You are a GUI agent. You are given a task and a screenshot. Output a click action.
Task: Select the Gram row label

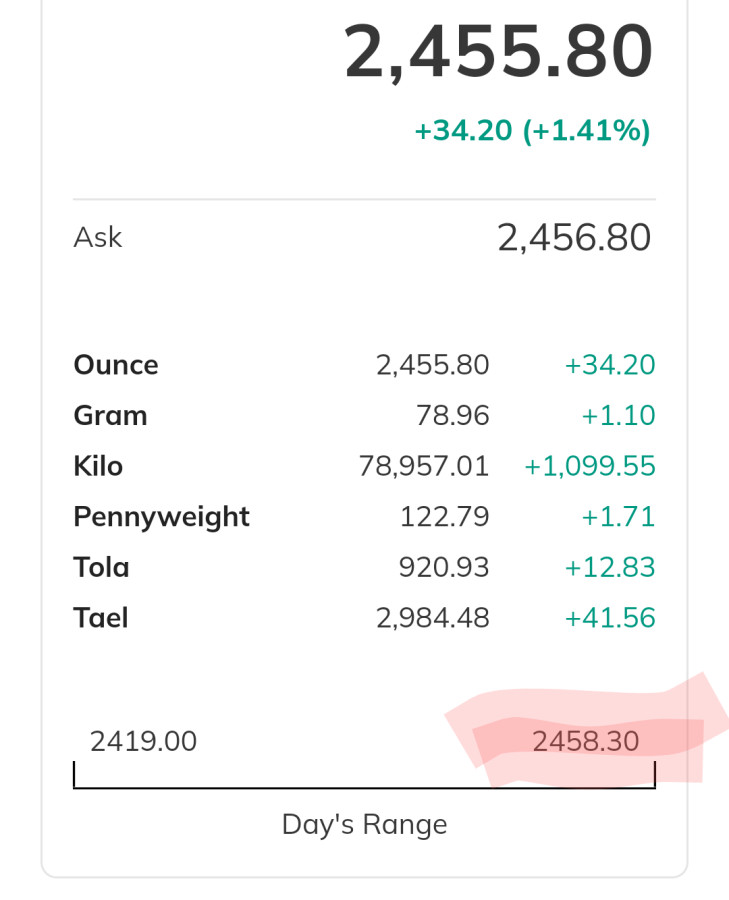pos(110,416)
